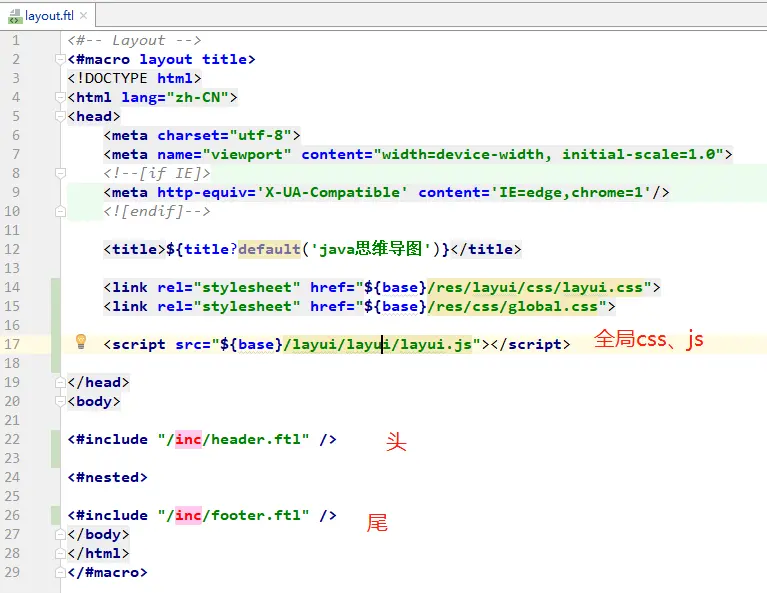The height and width of the screenshot is (593, 767).
Task: Click the closing #macro fold marker
Action: (x=60, y=572)
